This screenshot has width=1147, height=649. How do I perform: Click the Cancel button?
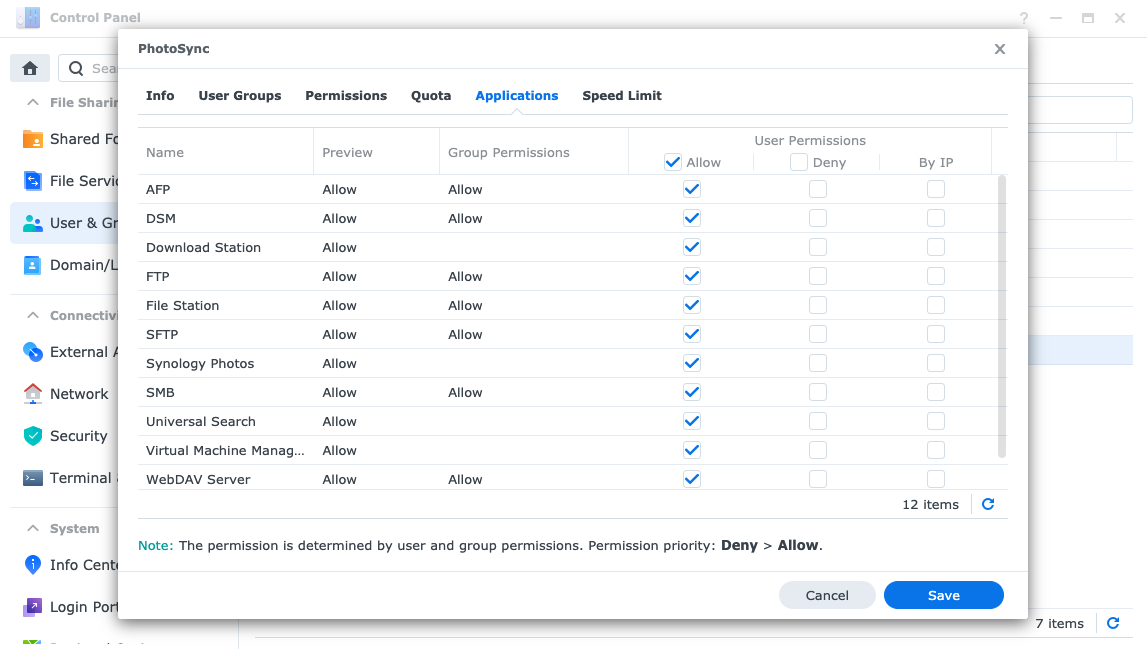tap(827, 595)
